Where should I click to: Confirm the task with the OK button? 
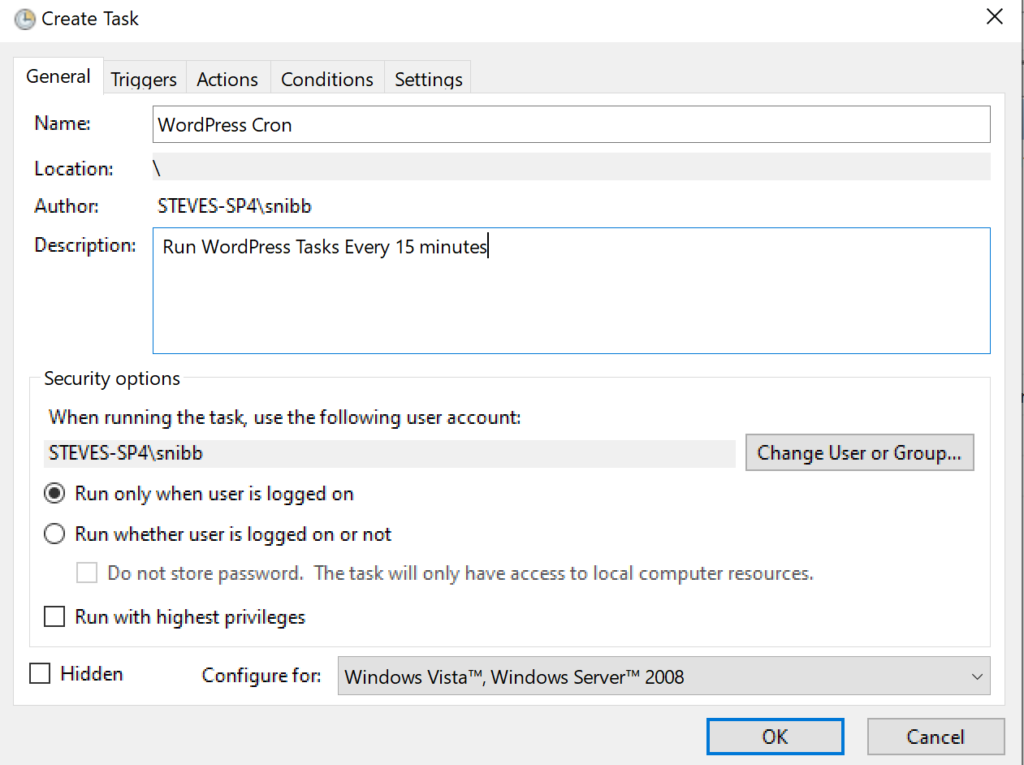(x=775, y=737)
